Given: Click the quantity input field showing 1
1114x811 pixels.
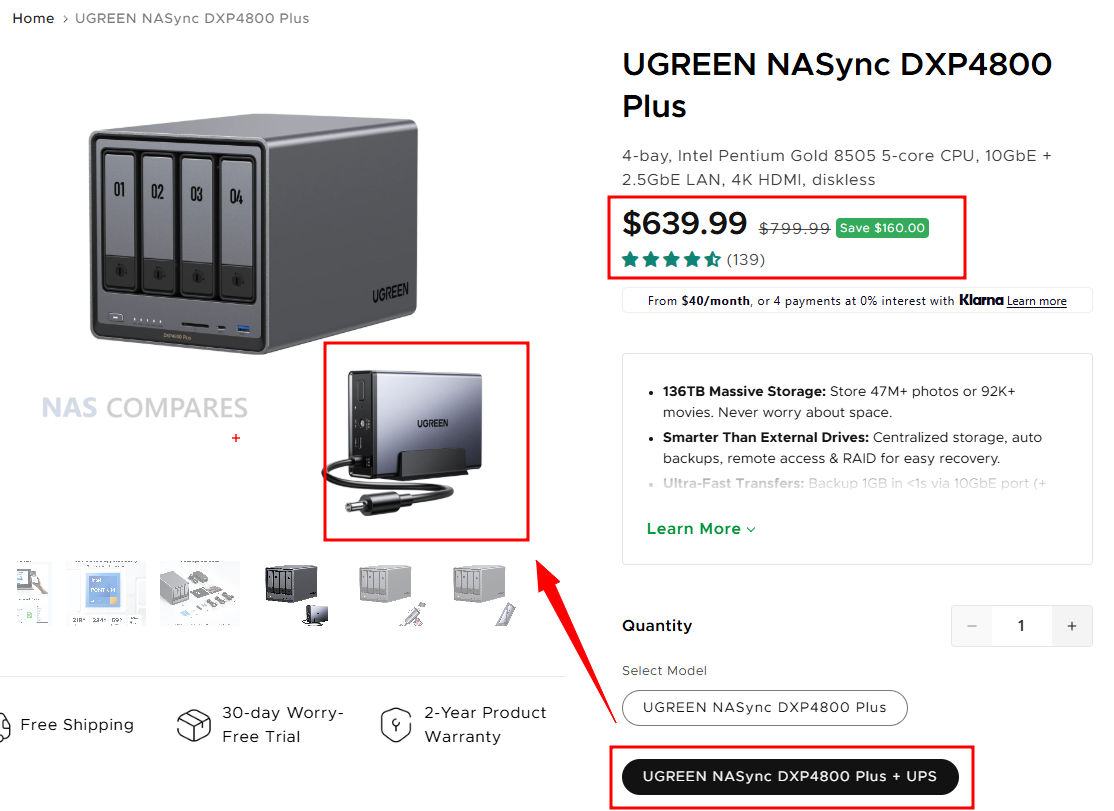Looking at the screenshot, I should tap(1022, 626).
